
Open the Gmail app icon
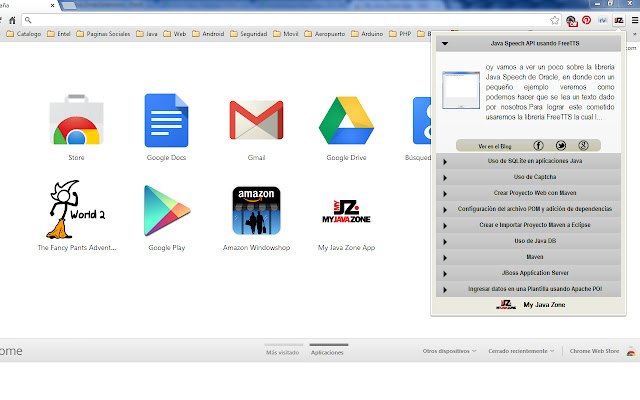pyautogui.click(x=256, y=122)
